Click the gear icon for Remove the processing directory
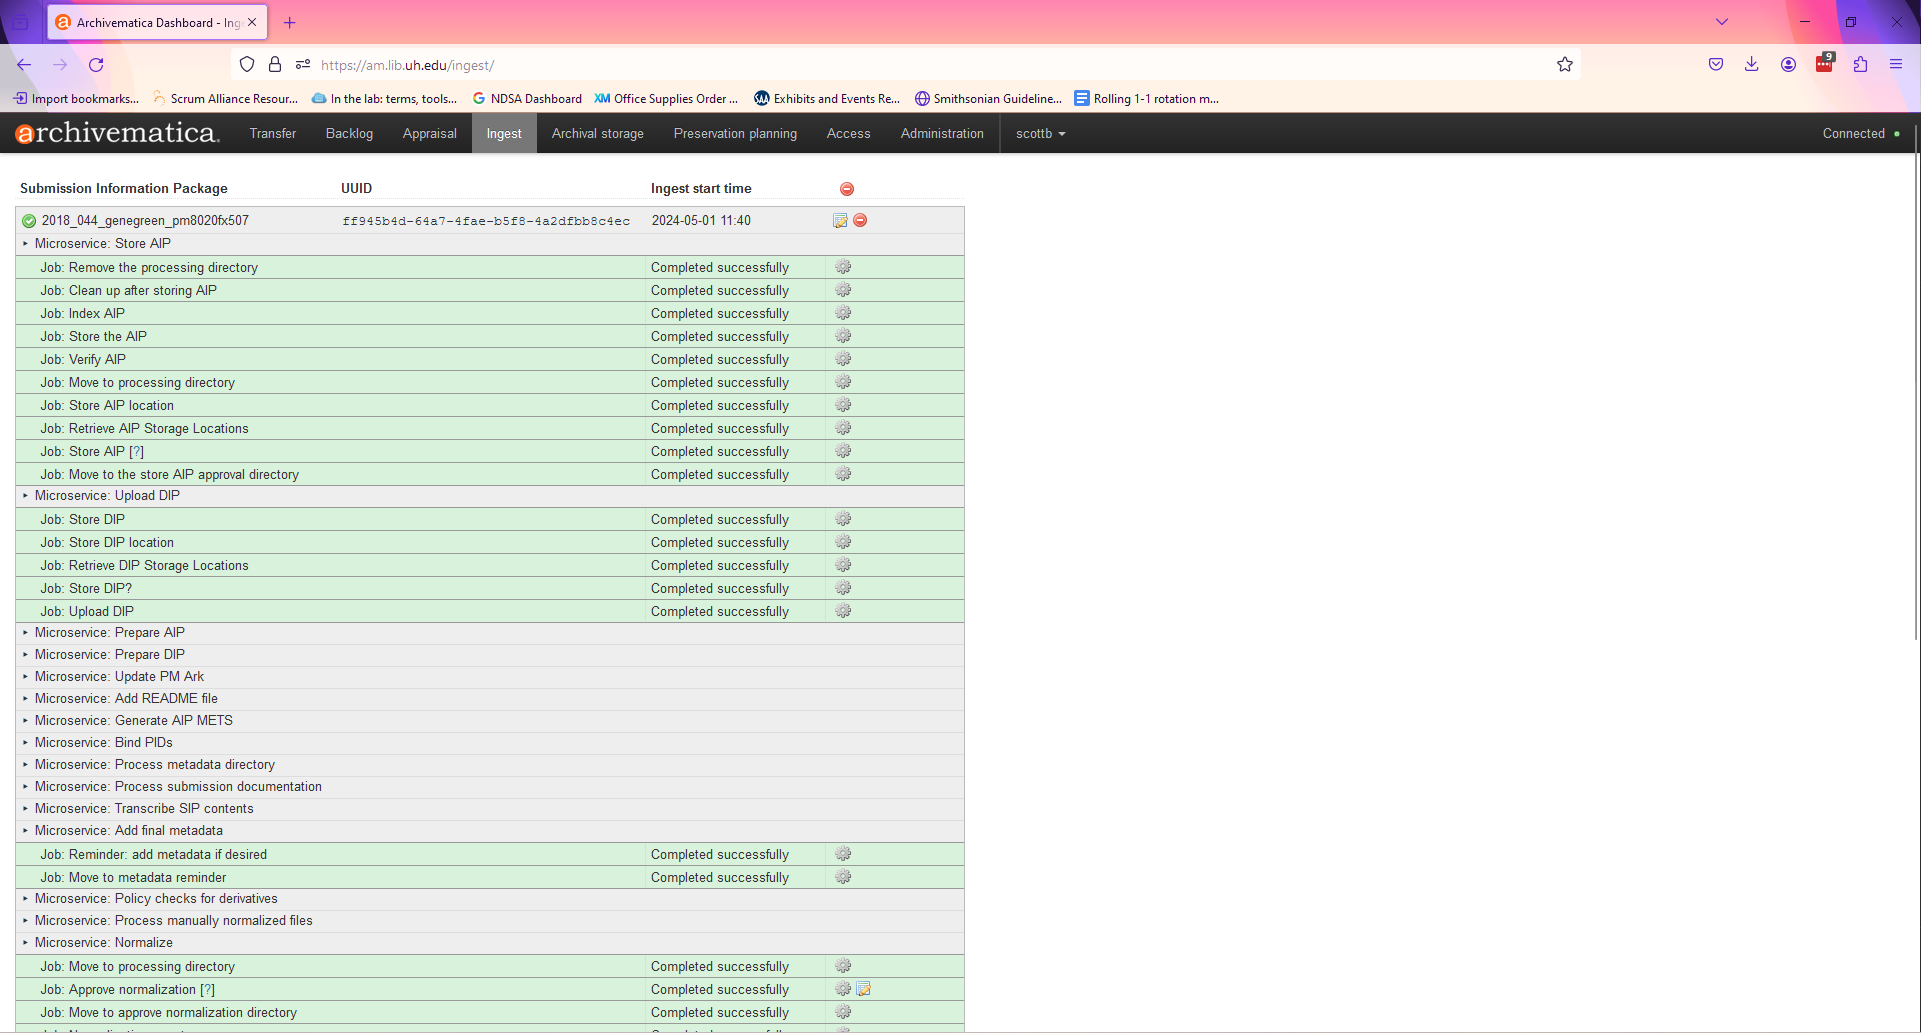This screenshot has height=1033, width=1921. [x=843, y=267]
